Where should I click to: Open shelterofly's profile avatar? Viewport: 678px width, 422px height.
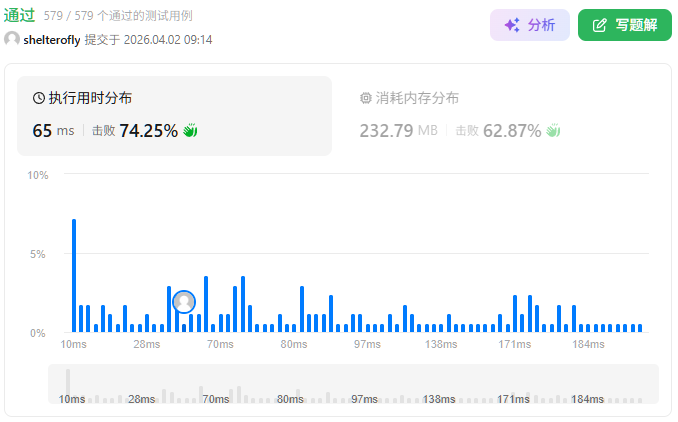(x=12, y=39)
